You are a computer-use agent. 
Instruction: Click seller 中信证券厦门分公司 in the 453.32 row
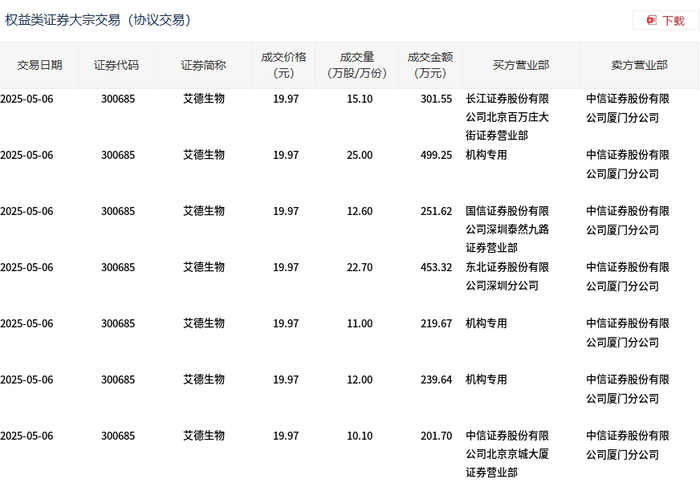click(x=628, y=277)
